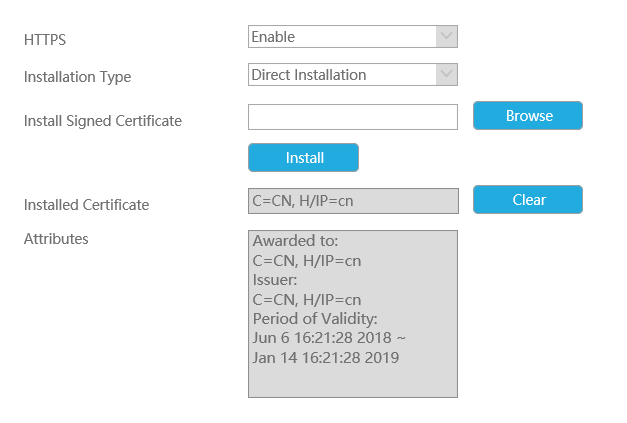Select the Attributes label
Screen dimensions: 627x423
[x=56, y=239]
